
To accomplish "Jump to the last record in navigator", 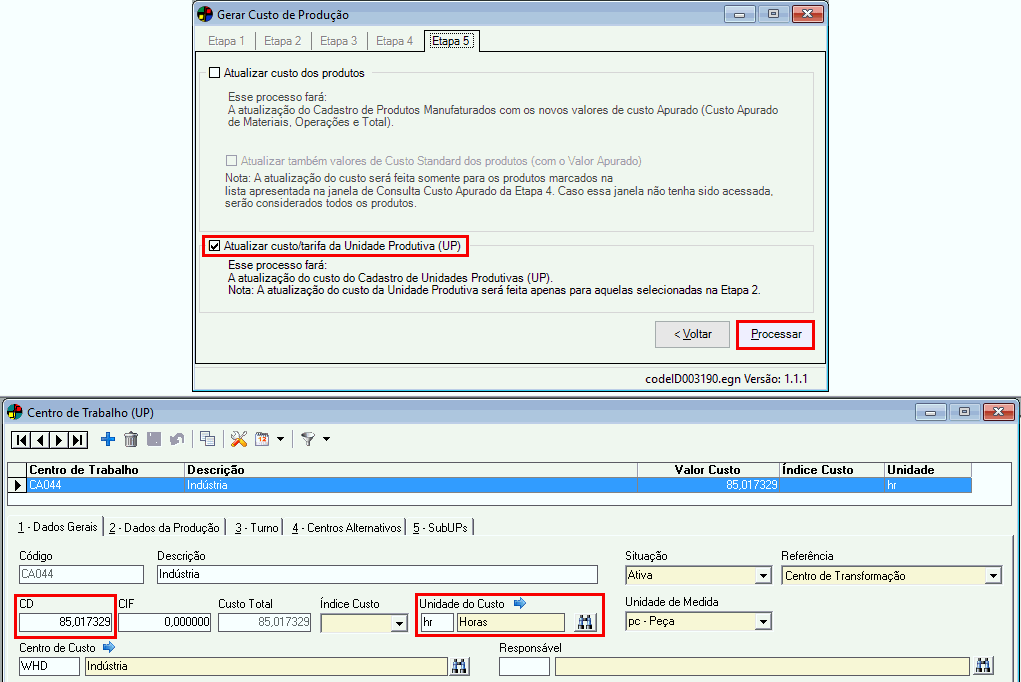I will click(x=79, y=439).
